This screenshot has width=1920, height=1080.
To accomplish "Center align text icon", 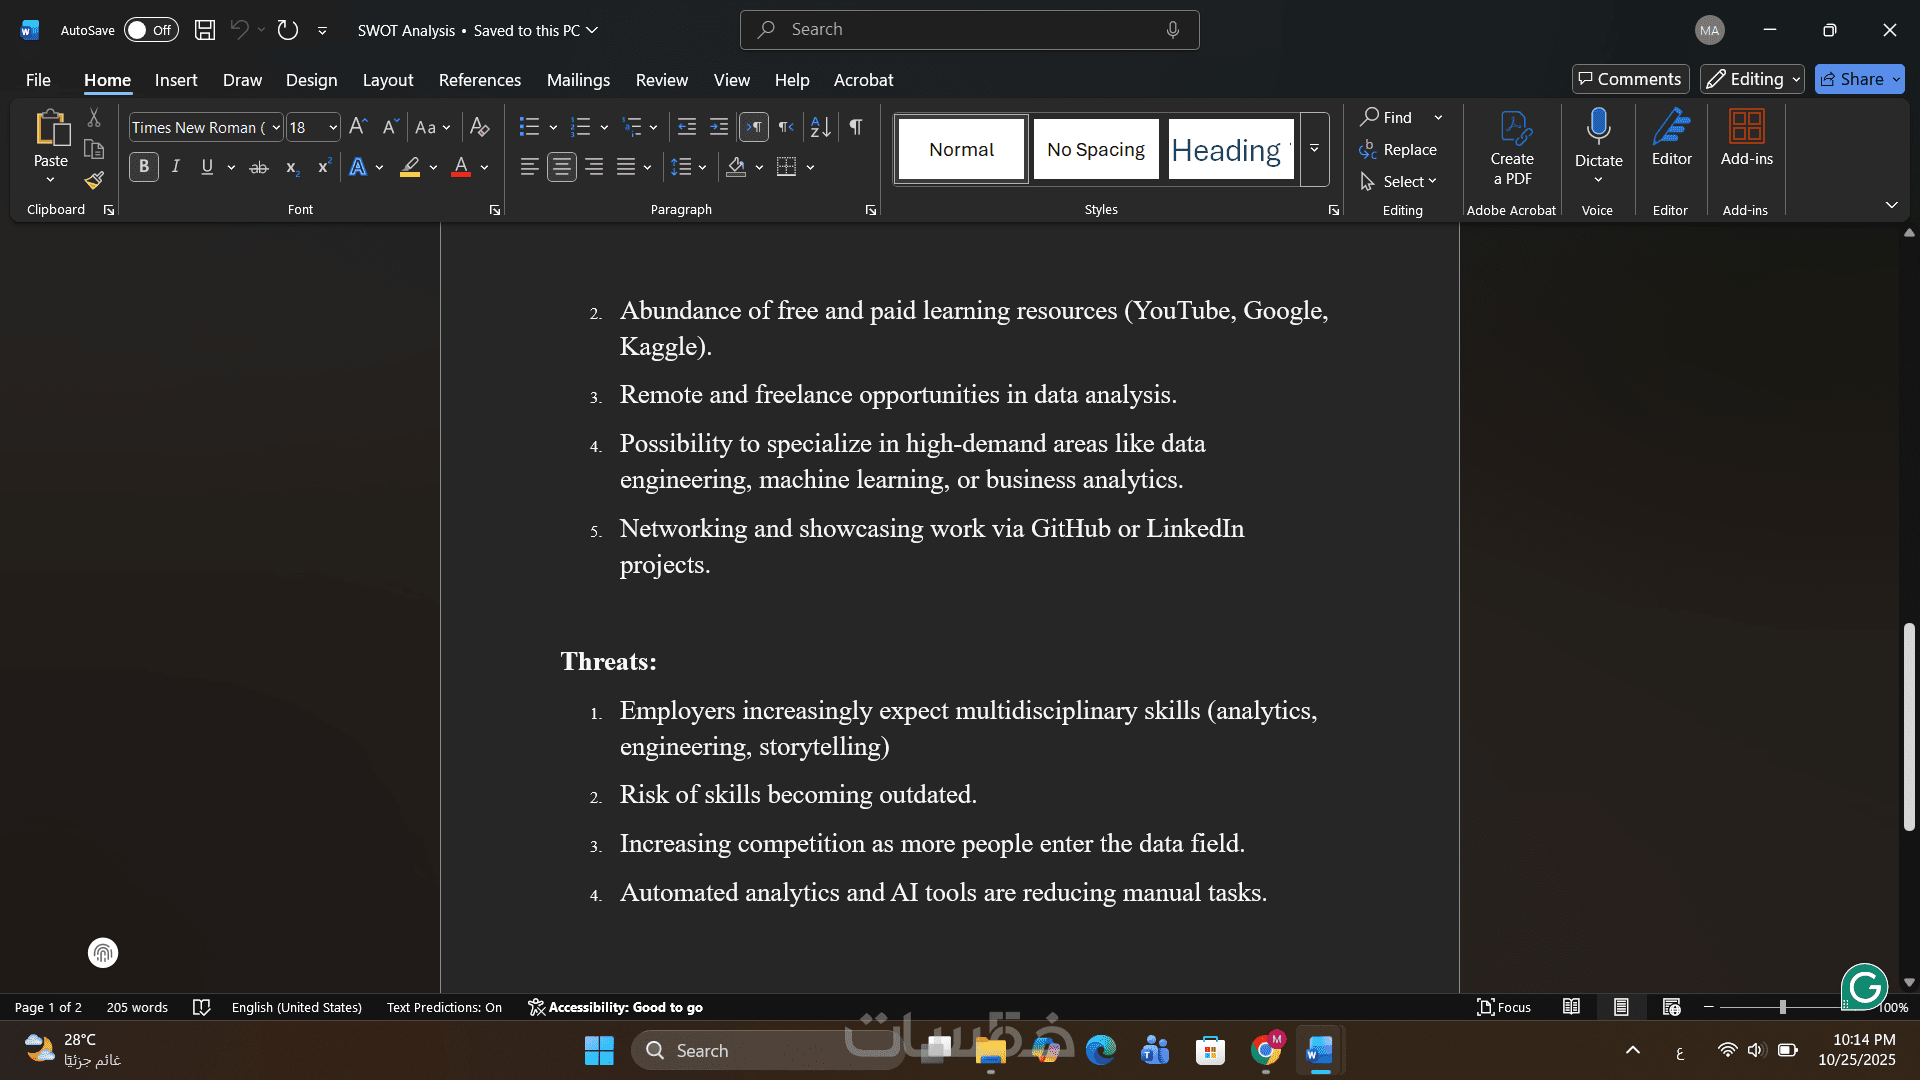I will click(x=562, y=167).
